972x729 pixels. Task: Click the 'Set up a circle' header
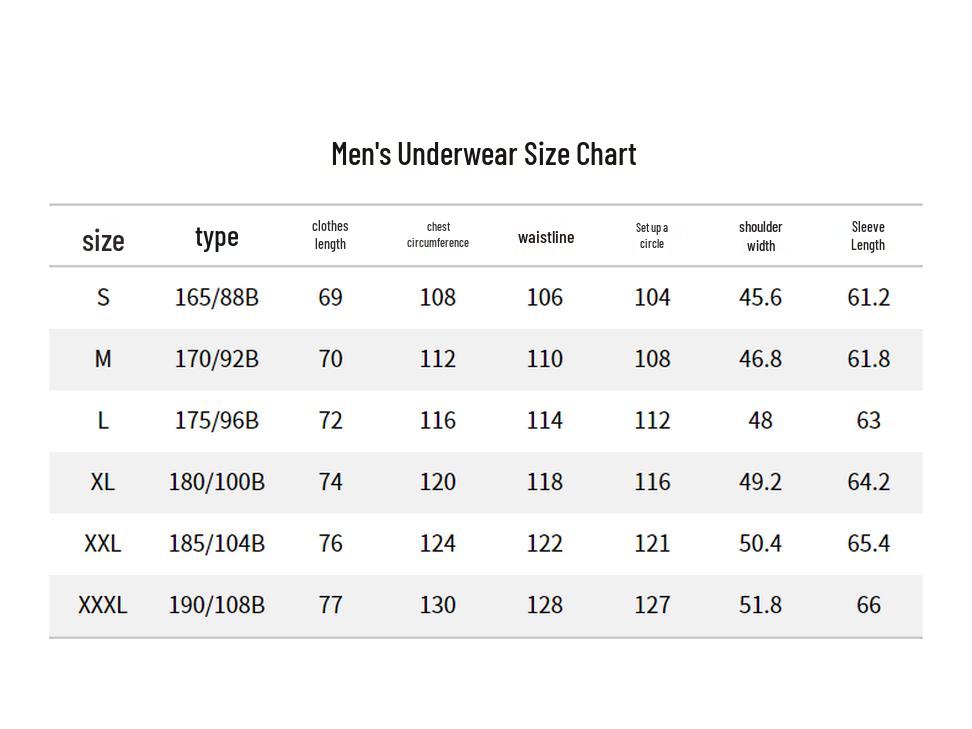[x=652, y=235]
